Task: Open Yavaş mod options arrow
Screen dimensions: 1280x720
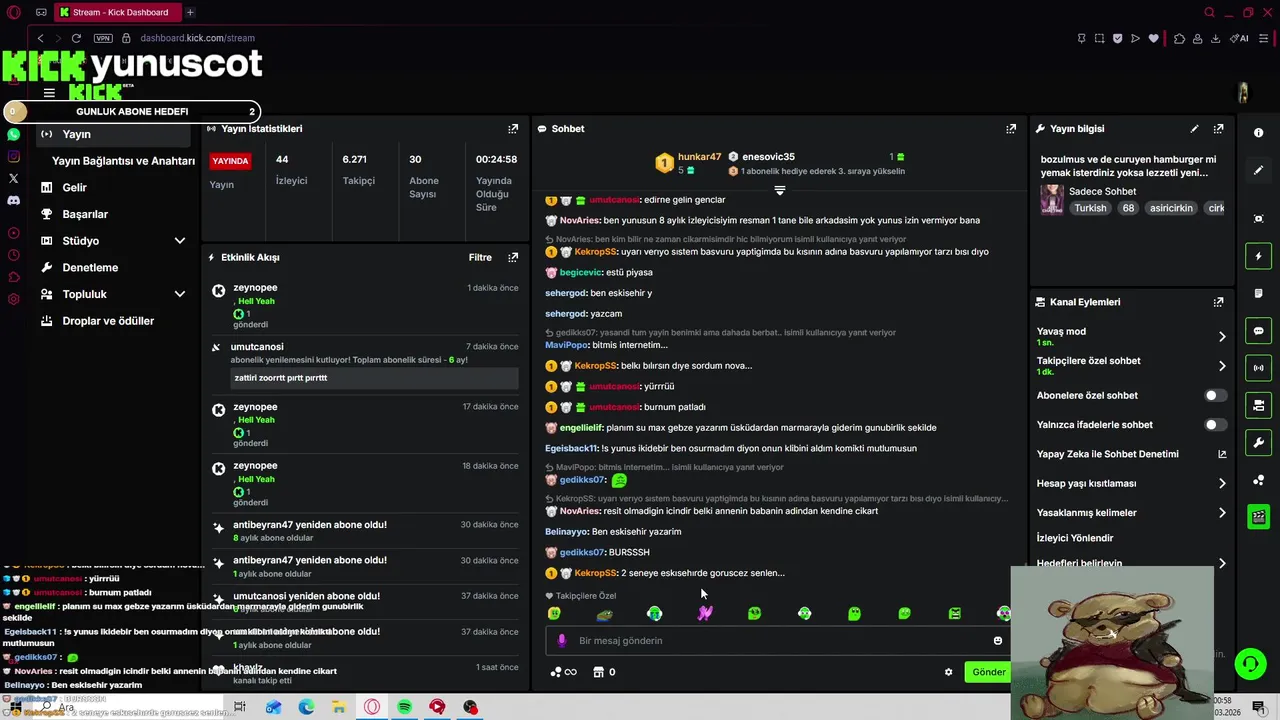Action: (x=1222, y=337)
